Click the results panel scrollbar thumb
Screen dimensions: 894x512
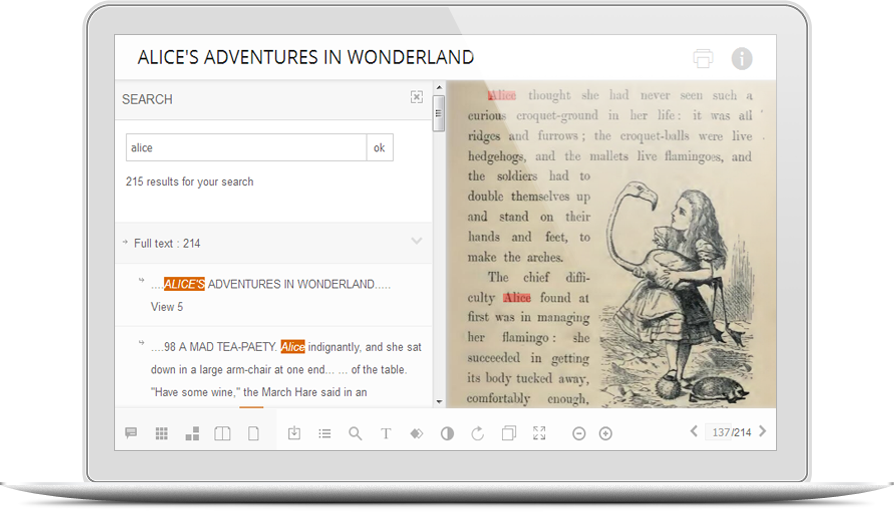(x=438, y=113)
